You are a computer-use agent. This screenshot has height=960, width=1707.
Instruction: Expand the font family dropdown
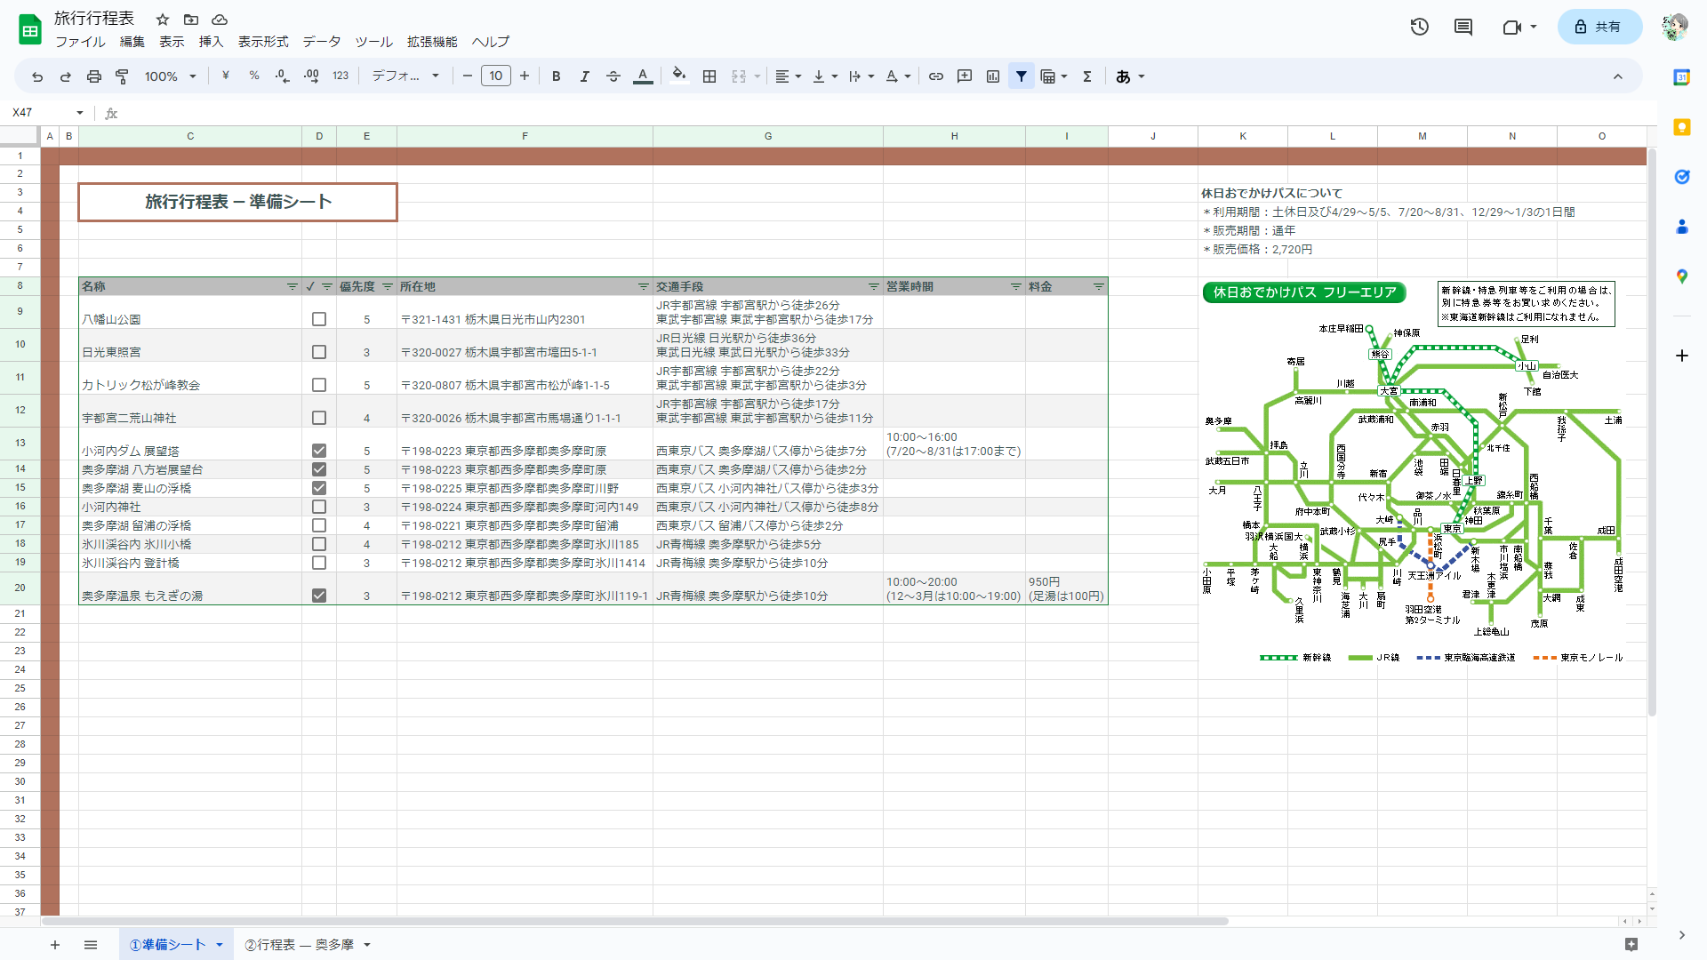405,76
